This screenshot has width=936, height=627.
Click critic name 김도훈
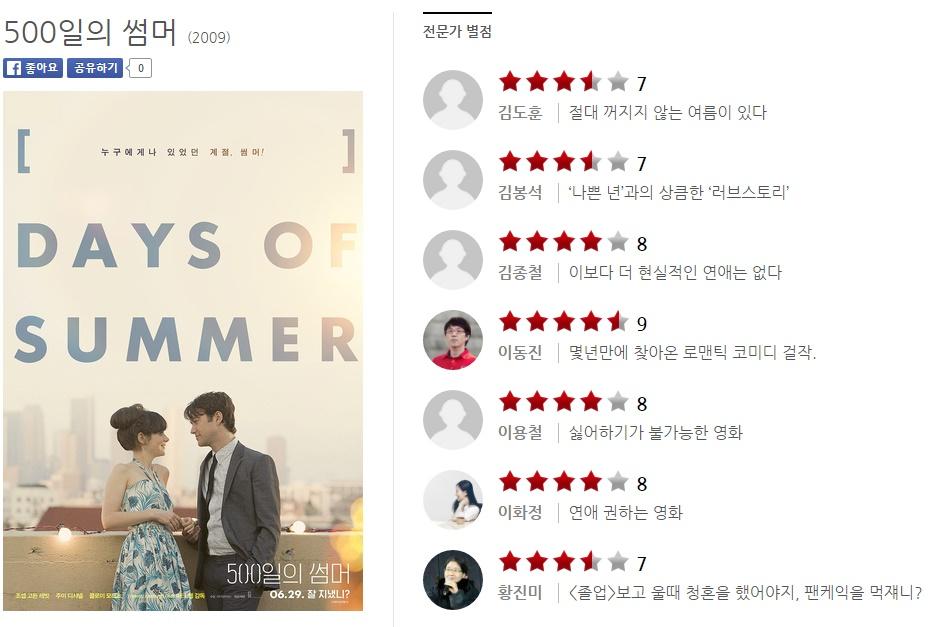[x=521, y=112]
